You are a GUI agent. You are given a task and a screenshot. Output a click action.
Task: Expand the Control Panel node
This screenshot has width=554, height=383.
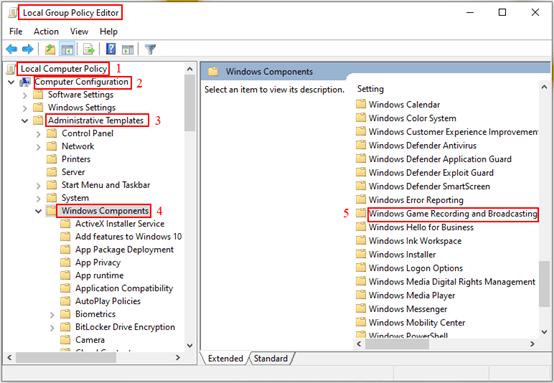pyautogui.click(x=38, y=134)
